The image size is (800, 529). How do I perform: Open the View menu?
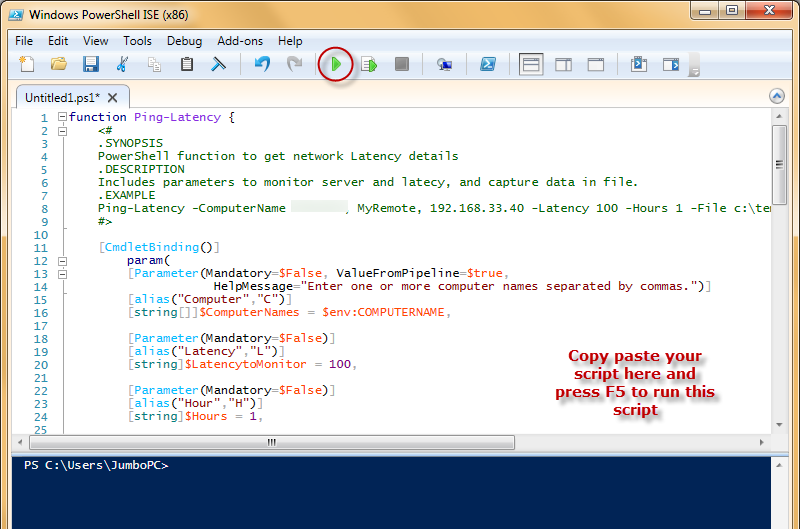pyautogui.click(x=95, y=41)
